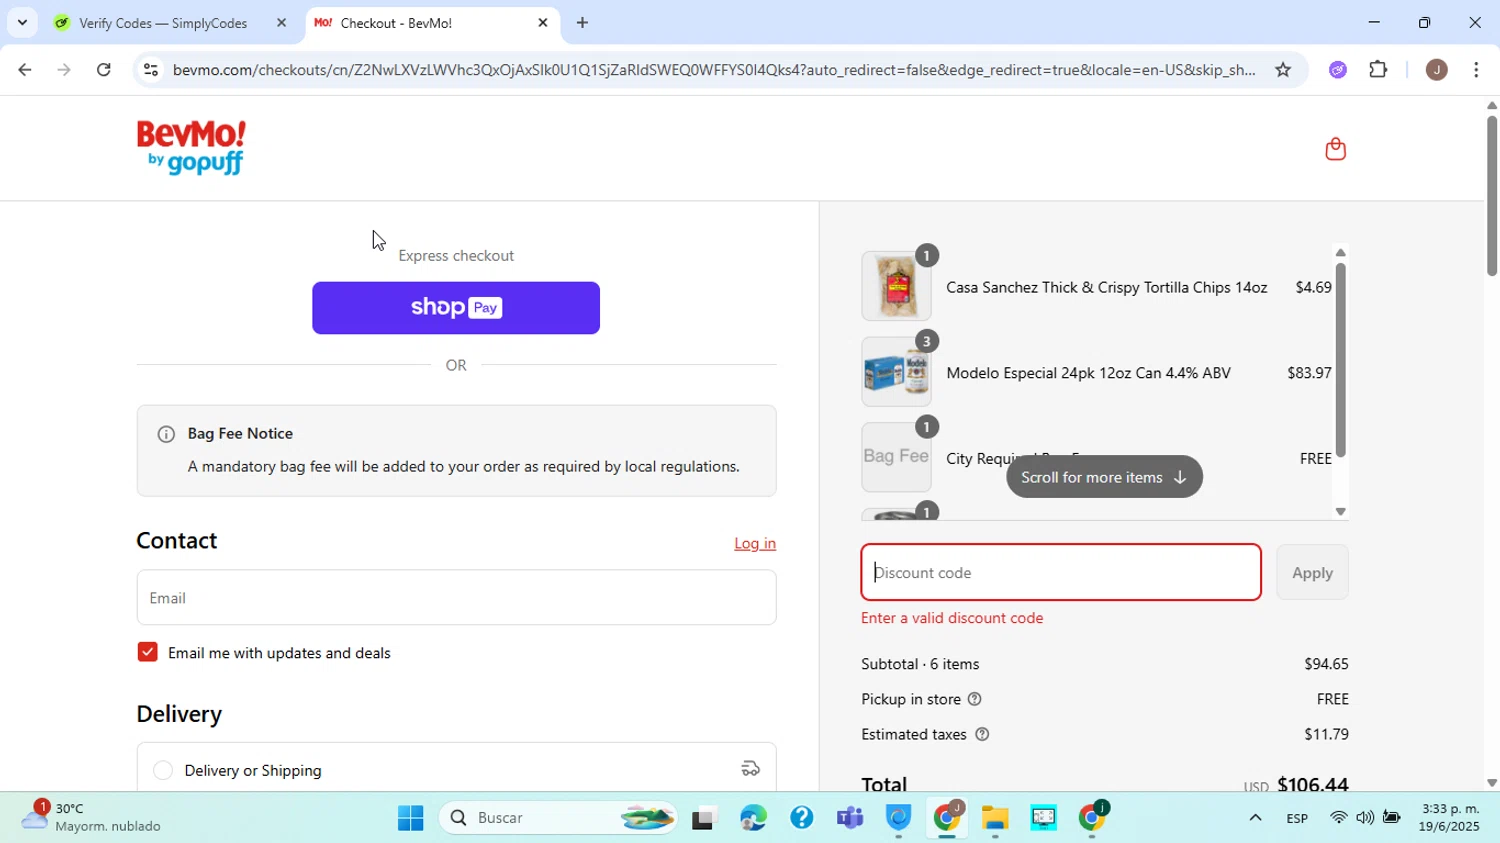The width and height of the screenshot is (1500, 843).
Task: Click the Bag Fee Notice info icon
Action: coord(166,434)
